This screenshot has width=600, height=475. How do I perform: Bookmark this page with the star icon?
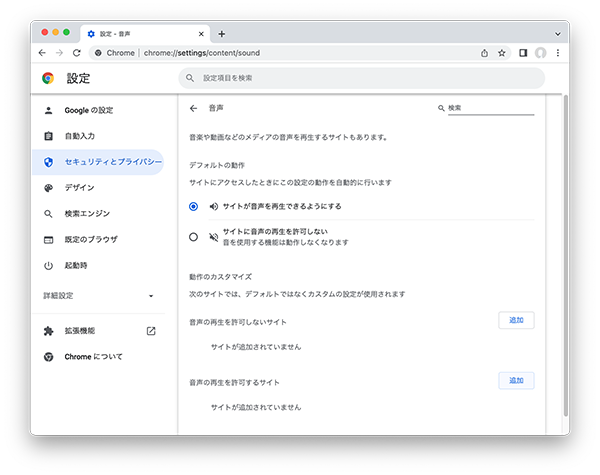coord(502,53)
